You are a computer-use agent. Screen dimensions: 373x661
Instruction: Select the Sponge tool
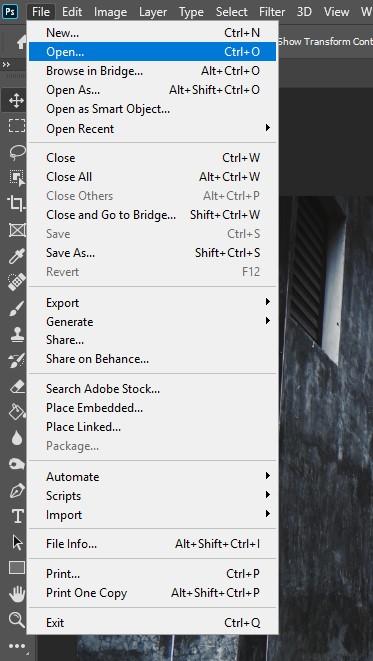point(17,464)
